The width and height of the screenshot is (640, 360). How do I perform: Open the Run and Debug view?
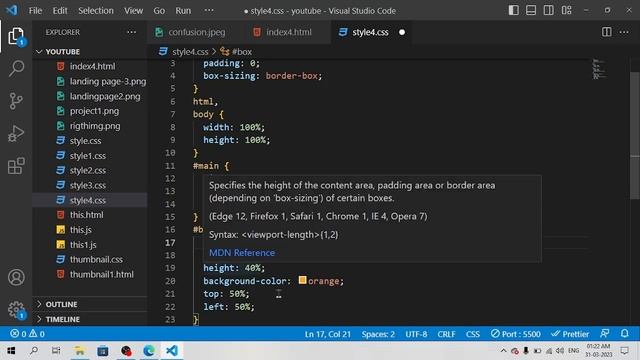point(16,133)
